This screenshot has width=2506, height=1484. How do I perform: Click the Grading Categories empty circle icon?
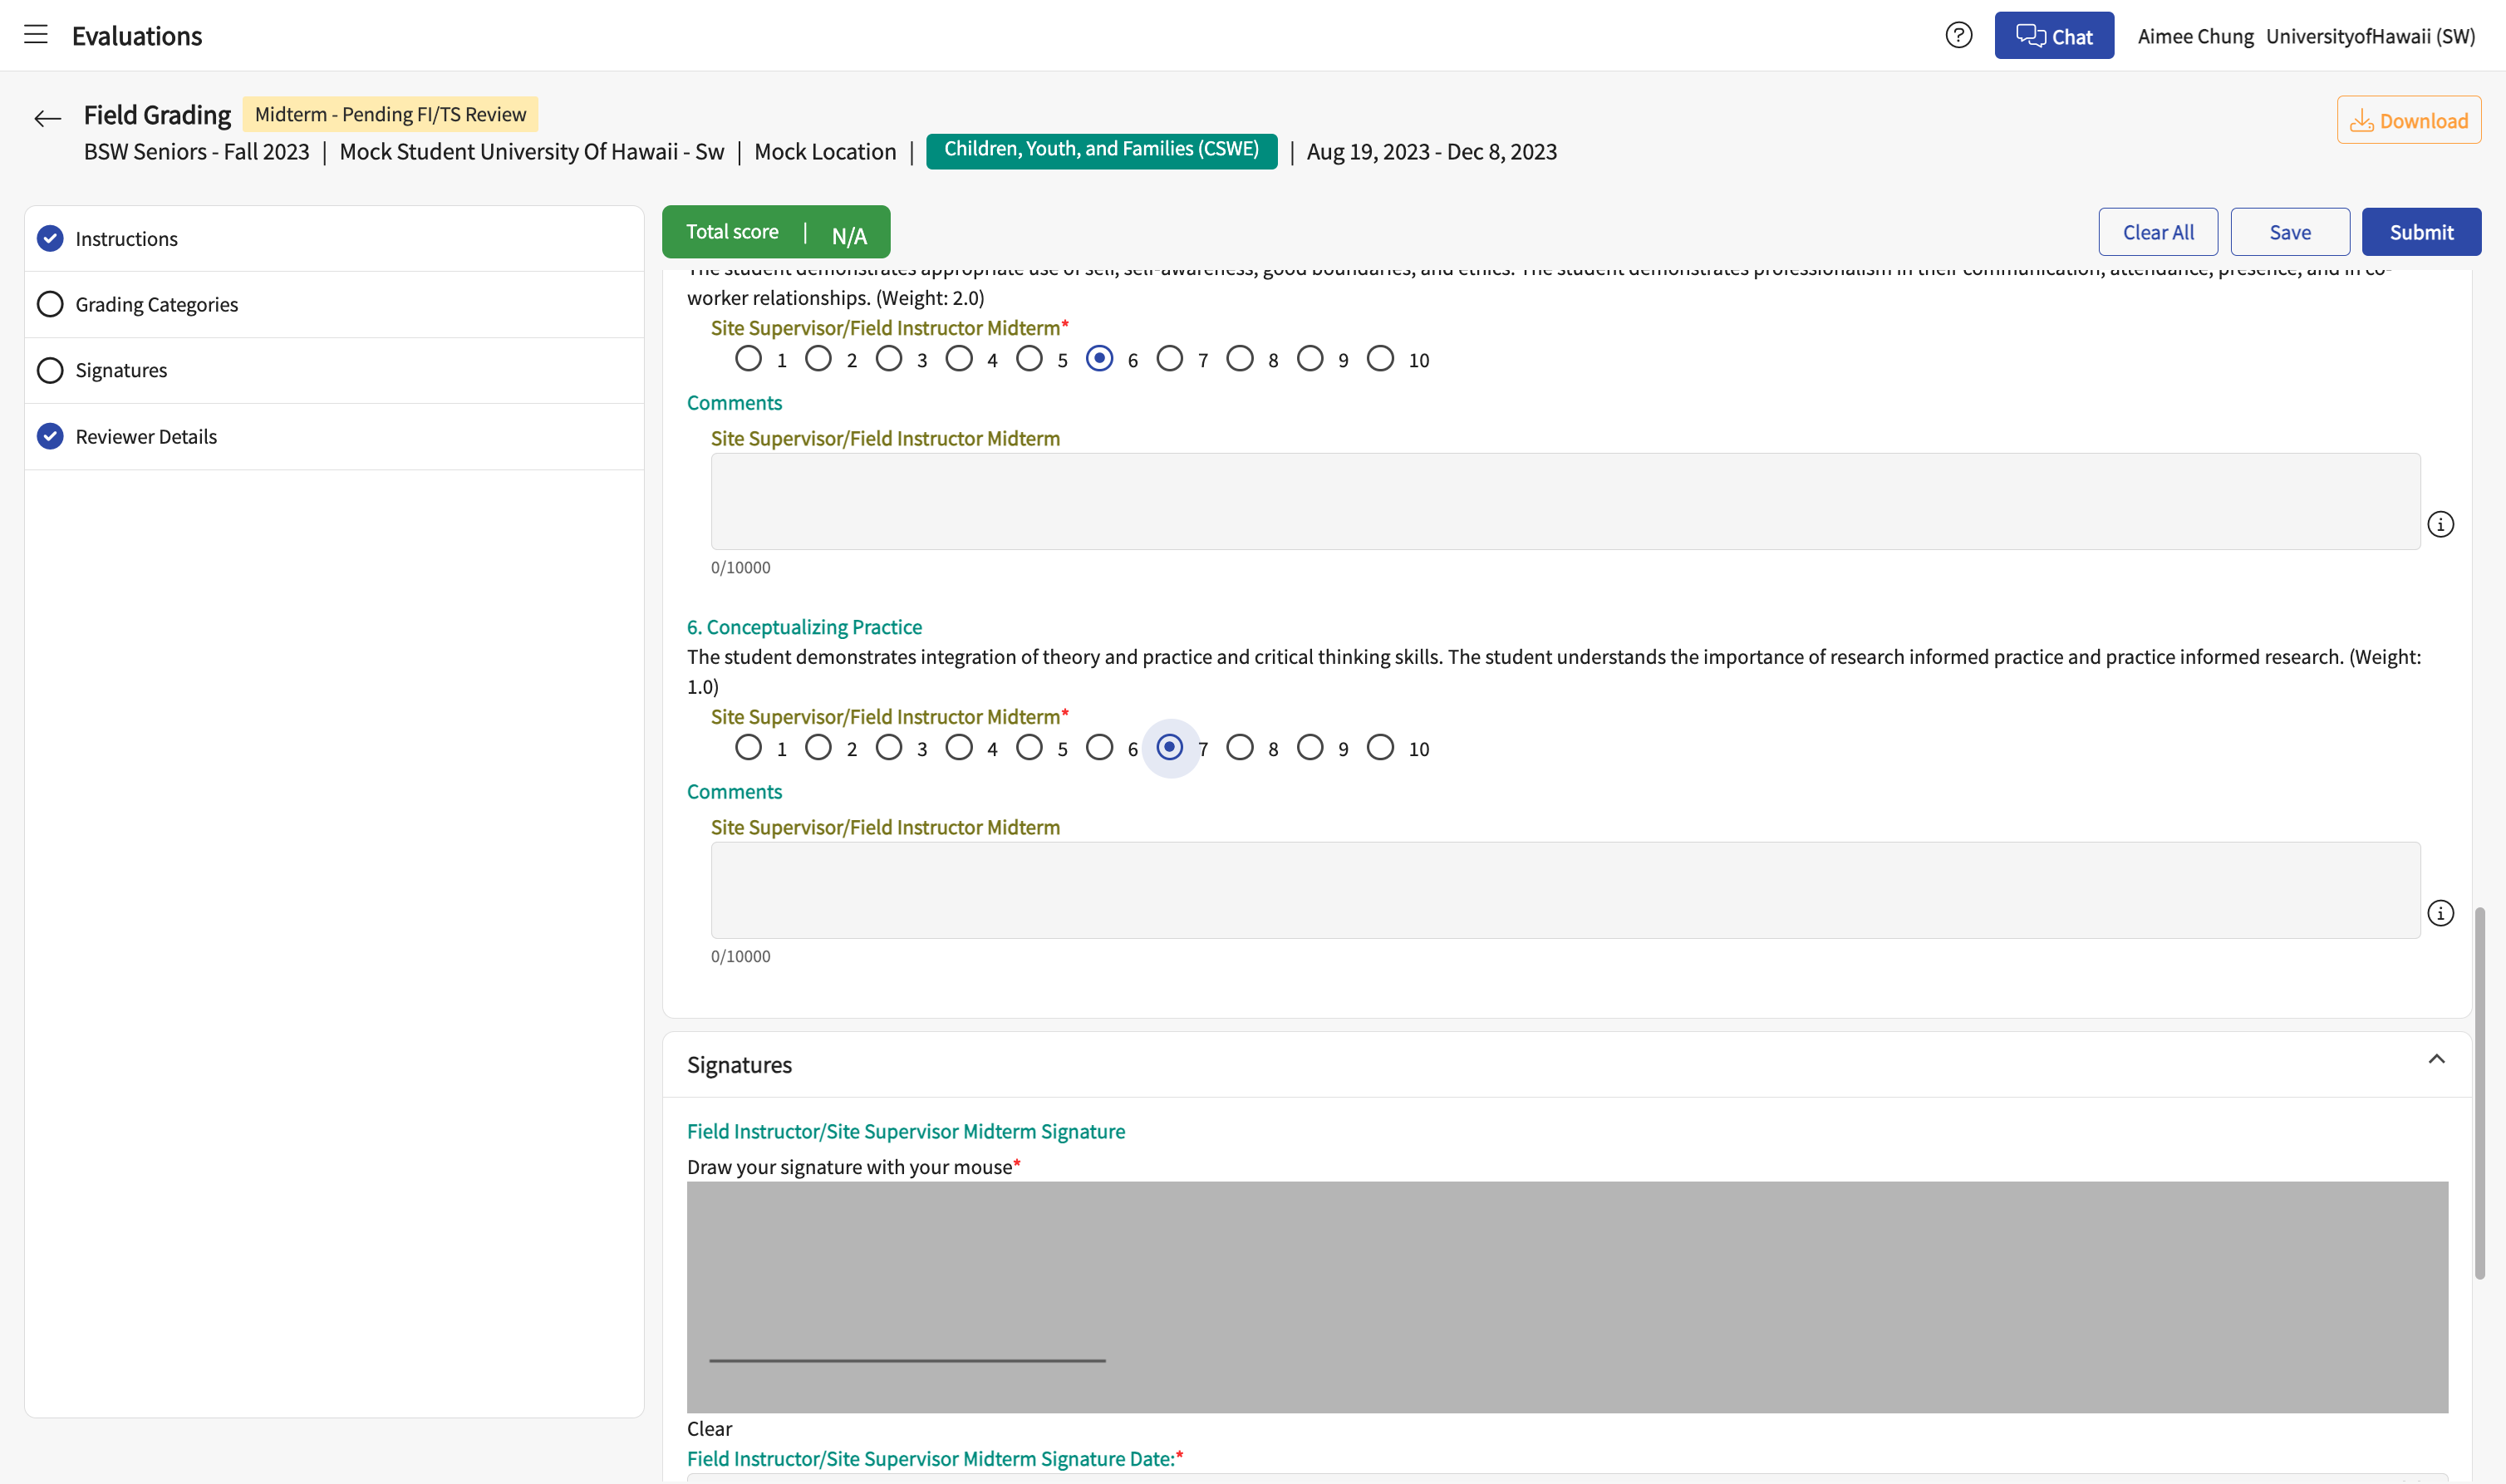pyautogui.click(x=50, y=305)
